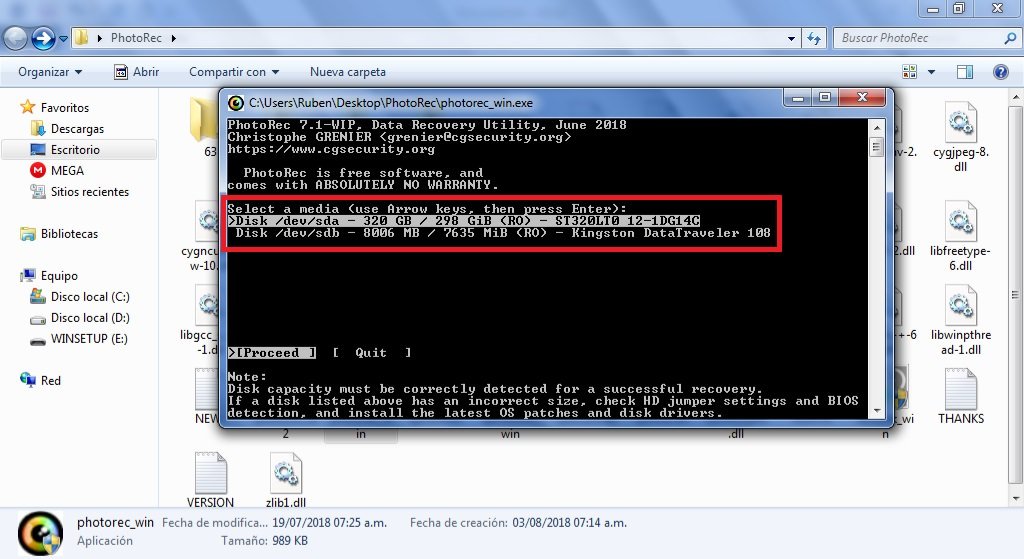Click the folder icon in address bar
1024x559 pixels.
point(81,38)
